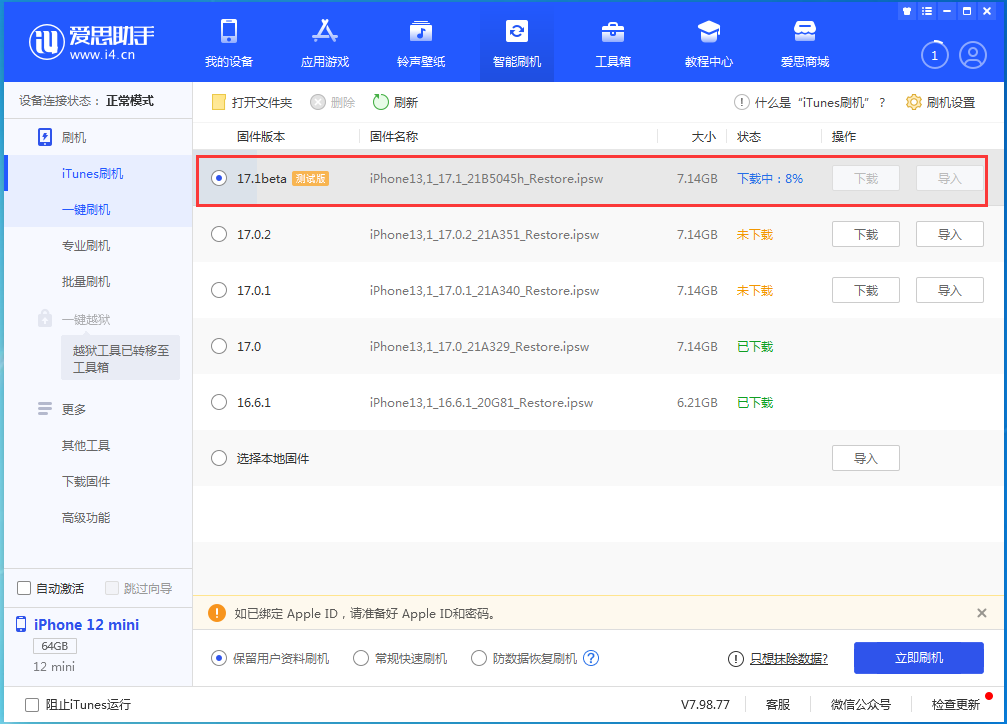Click the 64GB storage label
The height and width of the screenshot is (724, 1007).
coord(55,646)
